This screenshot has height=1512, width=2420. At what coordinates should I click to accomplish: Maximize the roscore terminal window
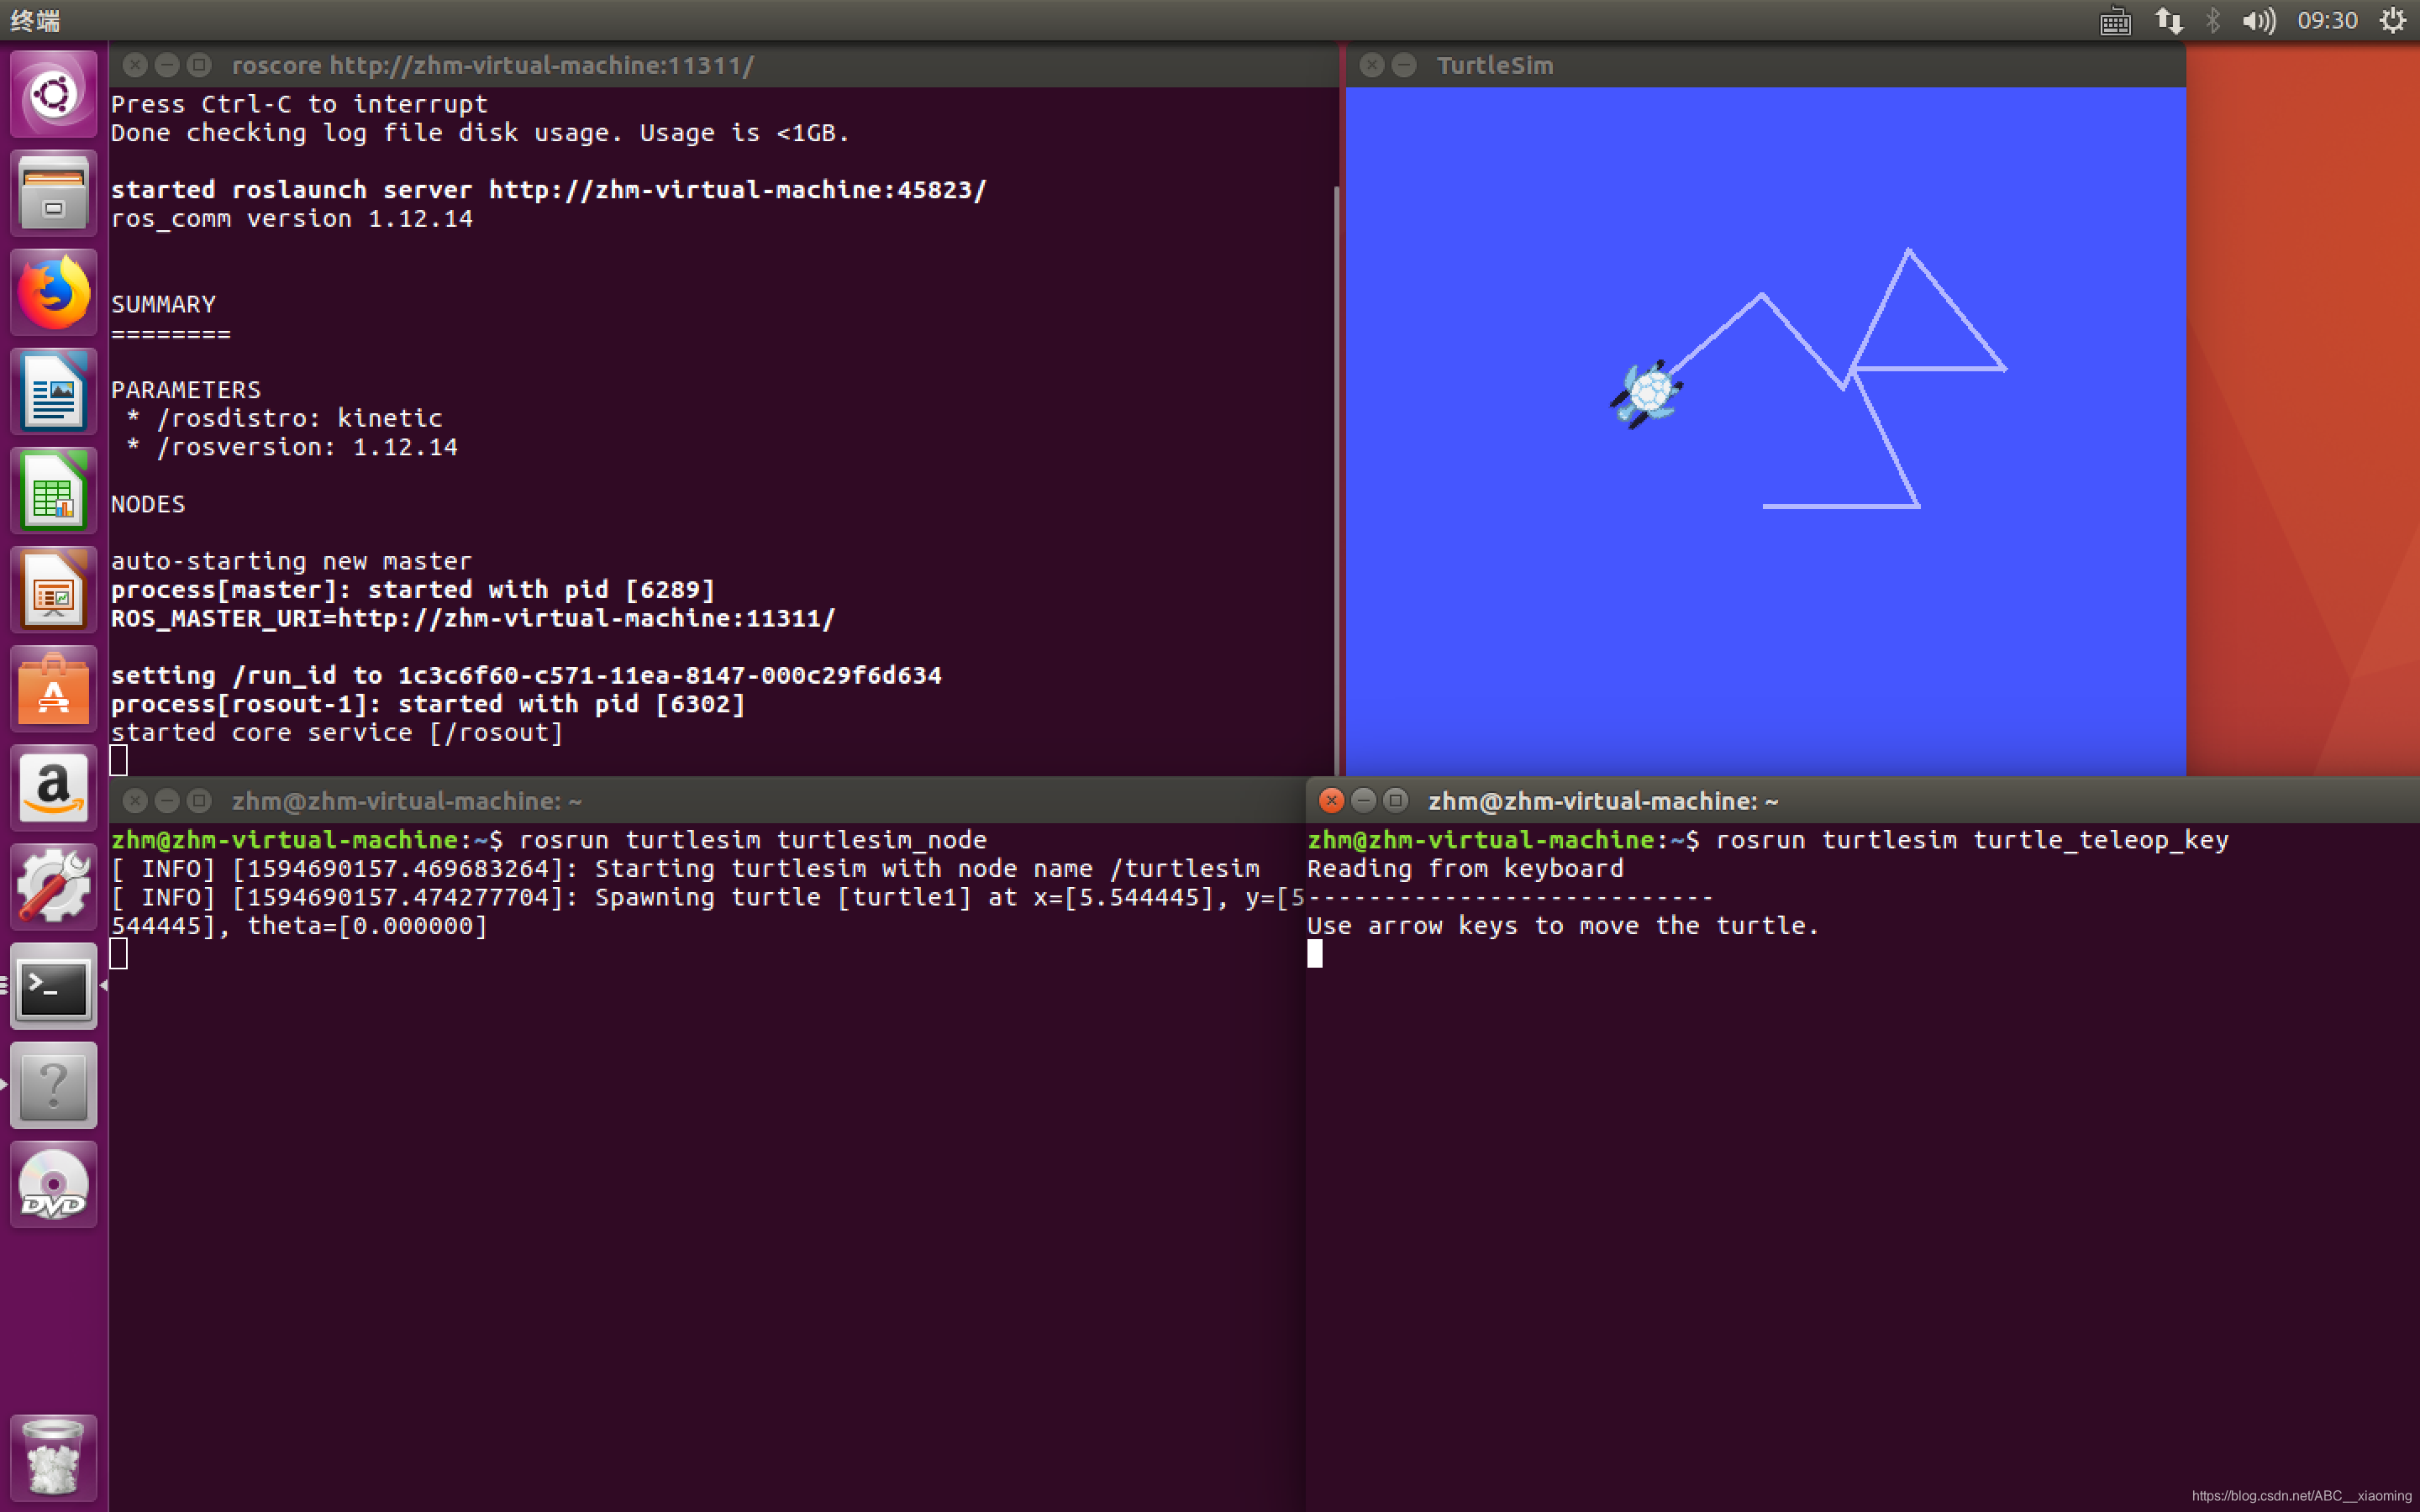coord(200,65)
